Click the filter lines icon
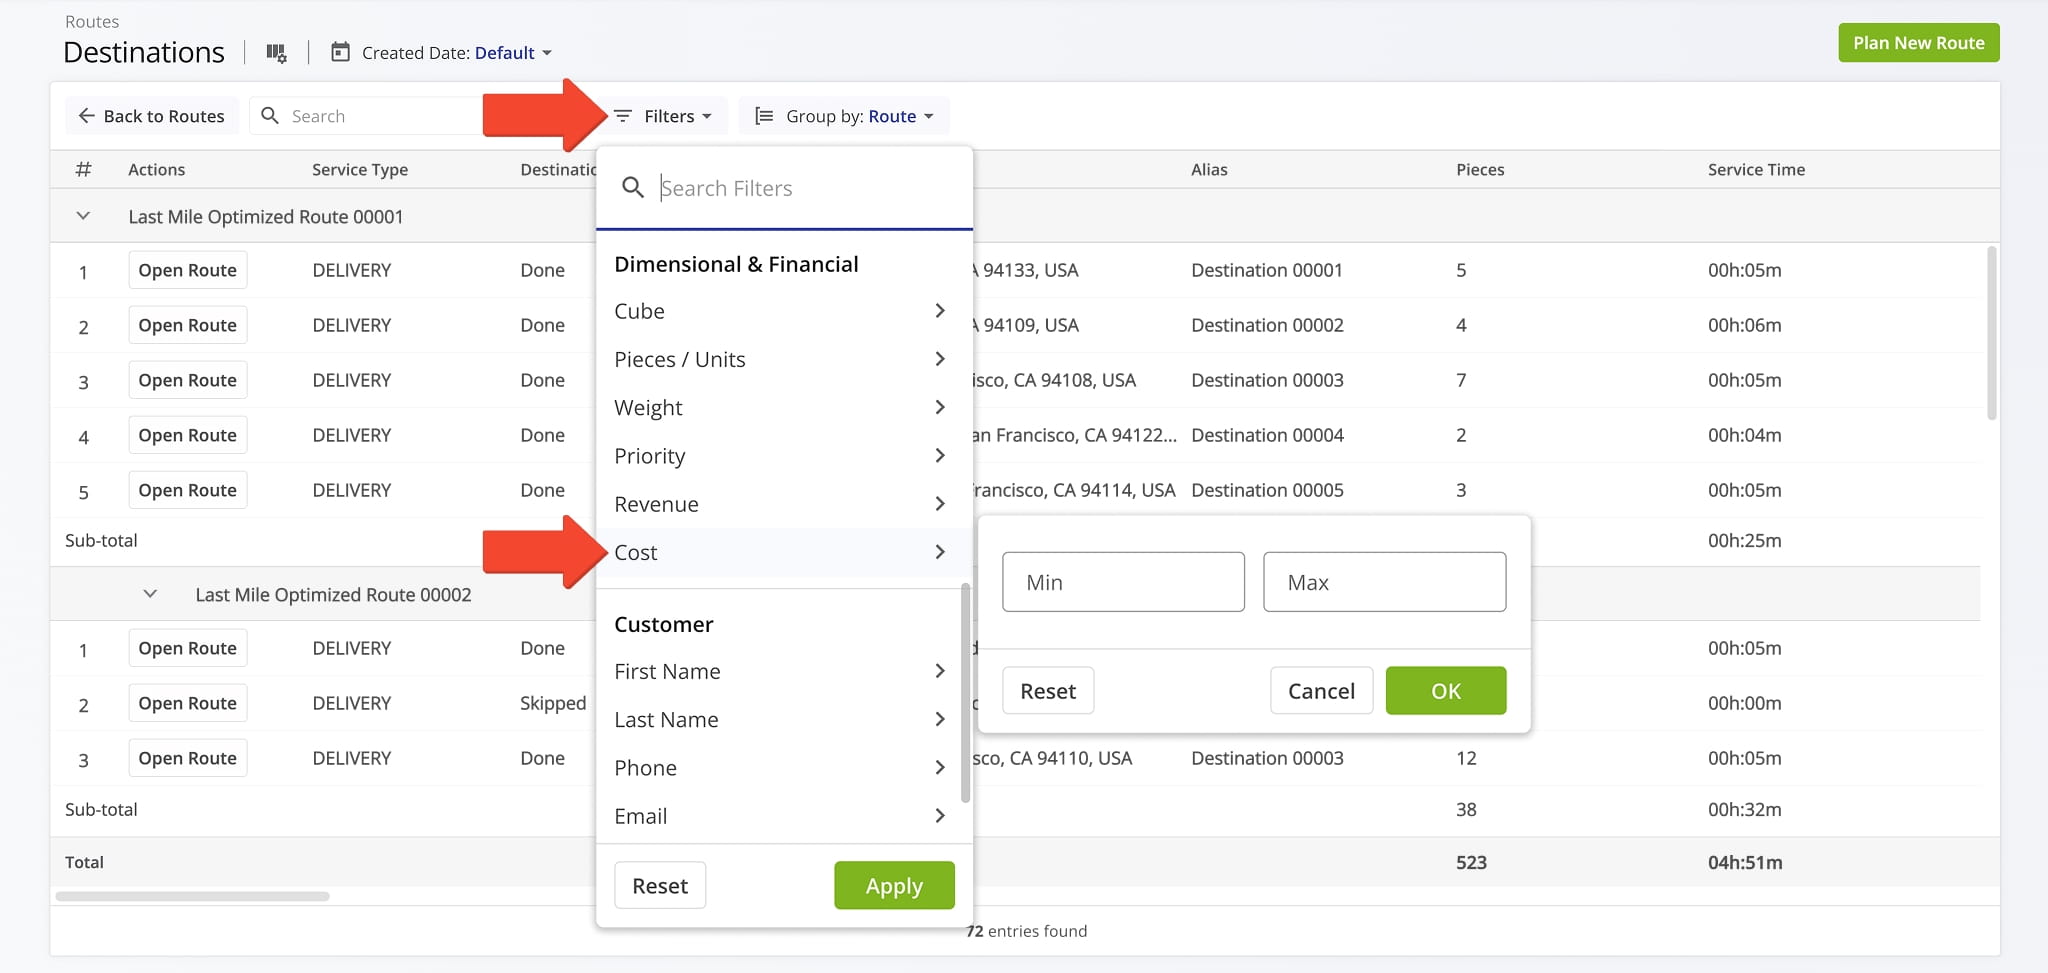 622,116
